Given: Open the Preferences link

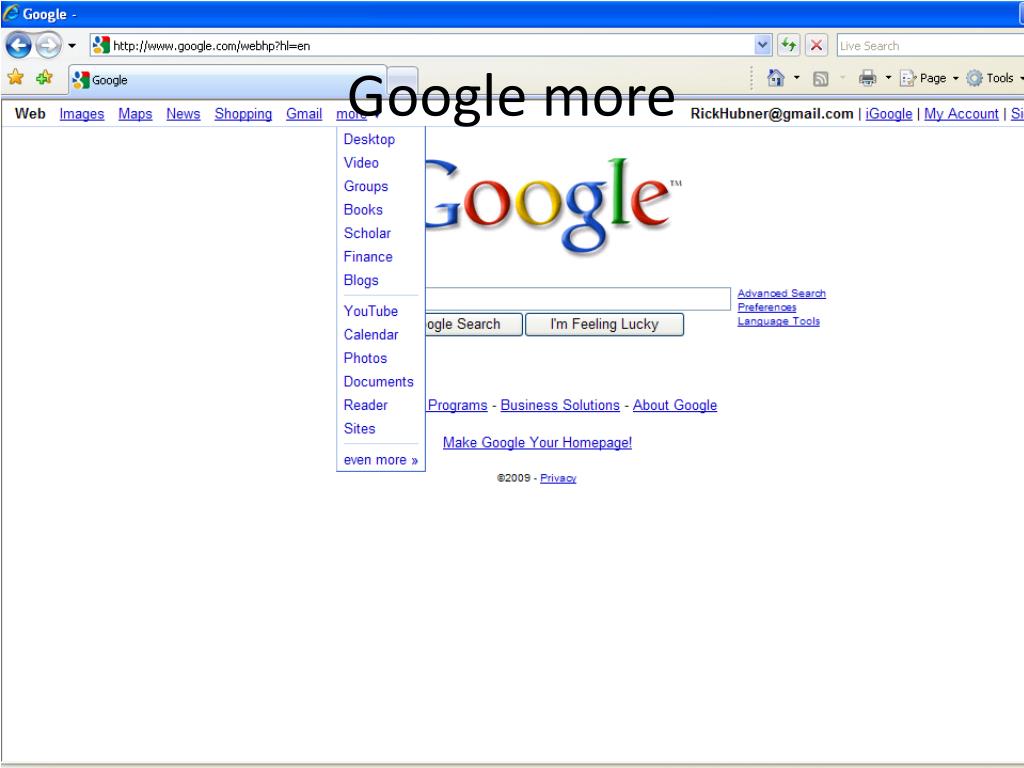Looking at the screenshot, I should coord(767,307).
